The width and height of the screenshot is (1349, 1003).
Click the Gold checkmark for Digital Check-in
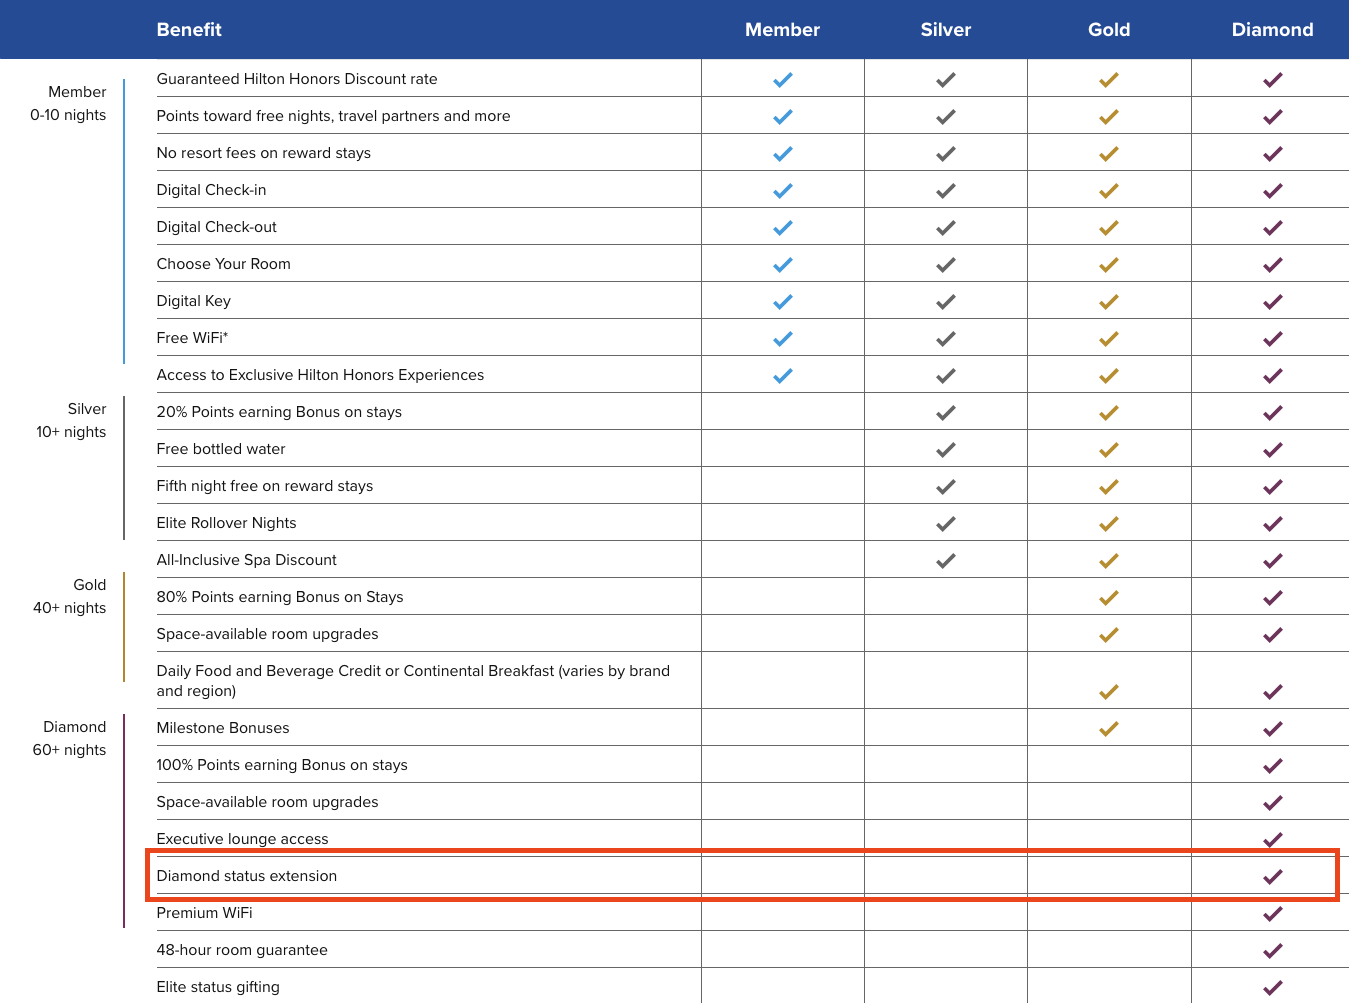(1108, 191)
